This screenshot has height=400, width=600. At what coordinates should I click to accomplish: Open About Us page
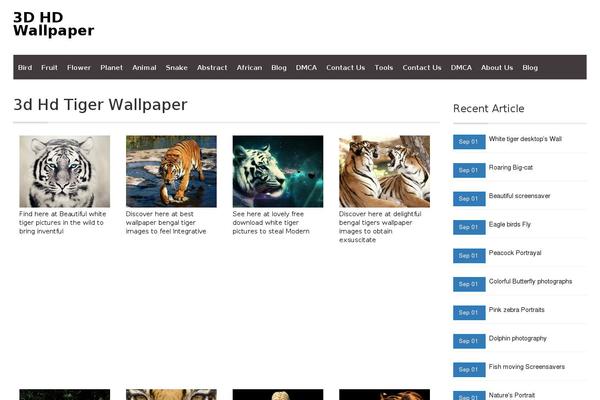pos(497,68)
